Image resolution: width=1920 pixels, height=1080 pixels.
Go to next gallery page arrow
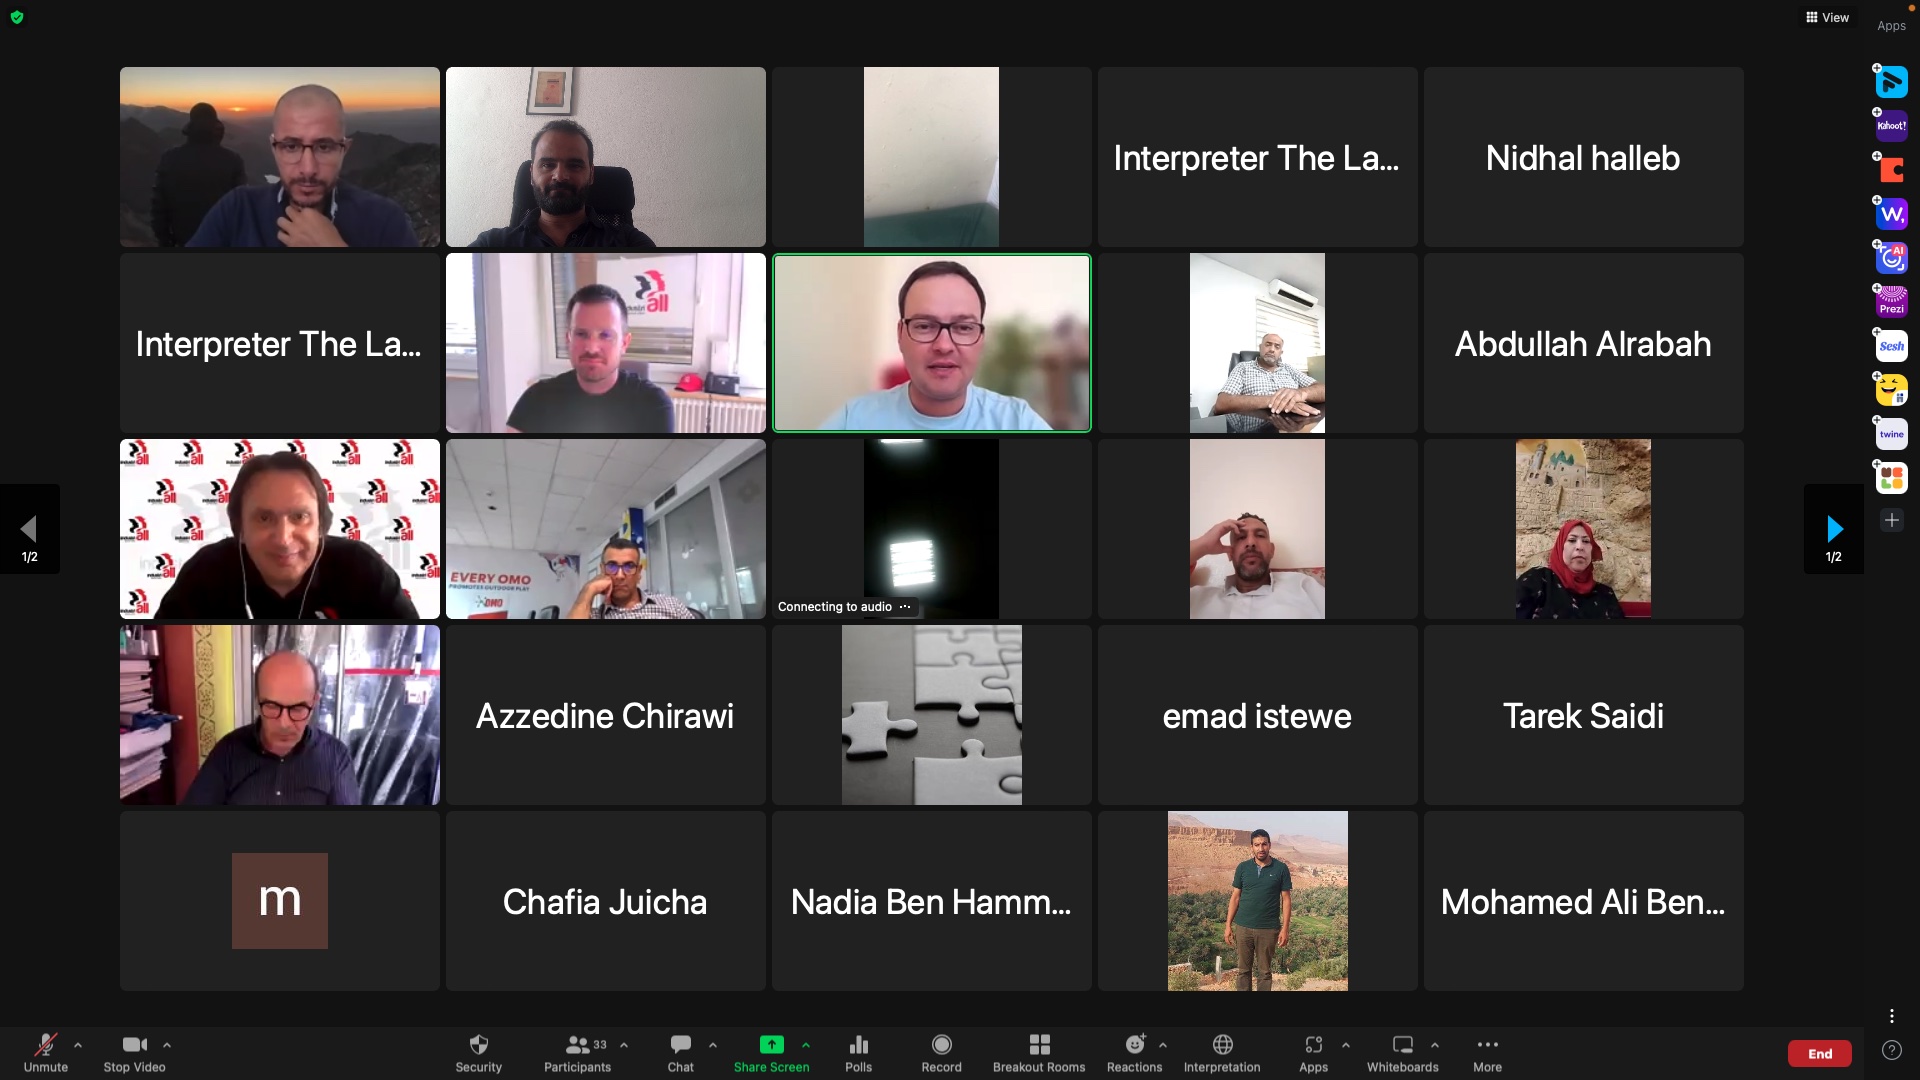pyautogui.click(x=1834, y=529)
